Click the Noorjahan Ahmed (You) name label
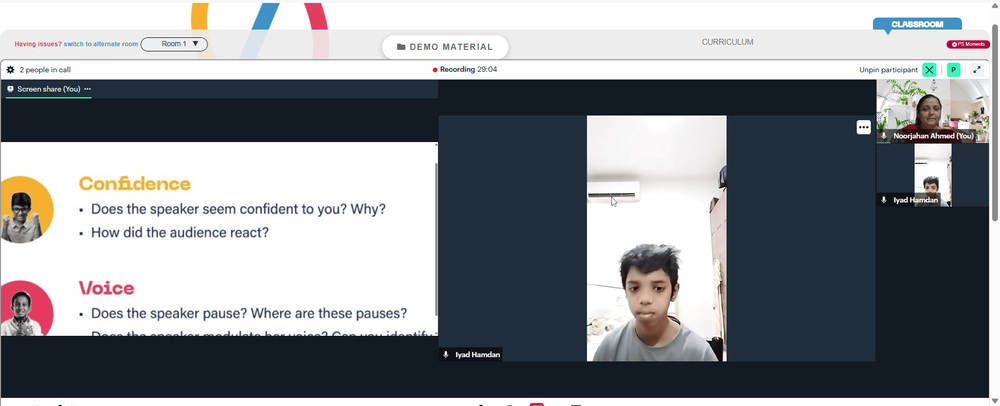The width and height of the screenshot is (1000, 406). tap(933, 136)
